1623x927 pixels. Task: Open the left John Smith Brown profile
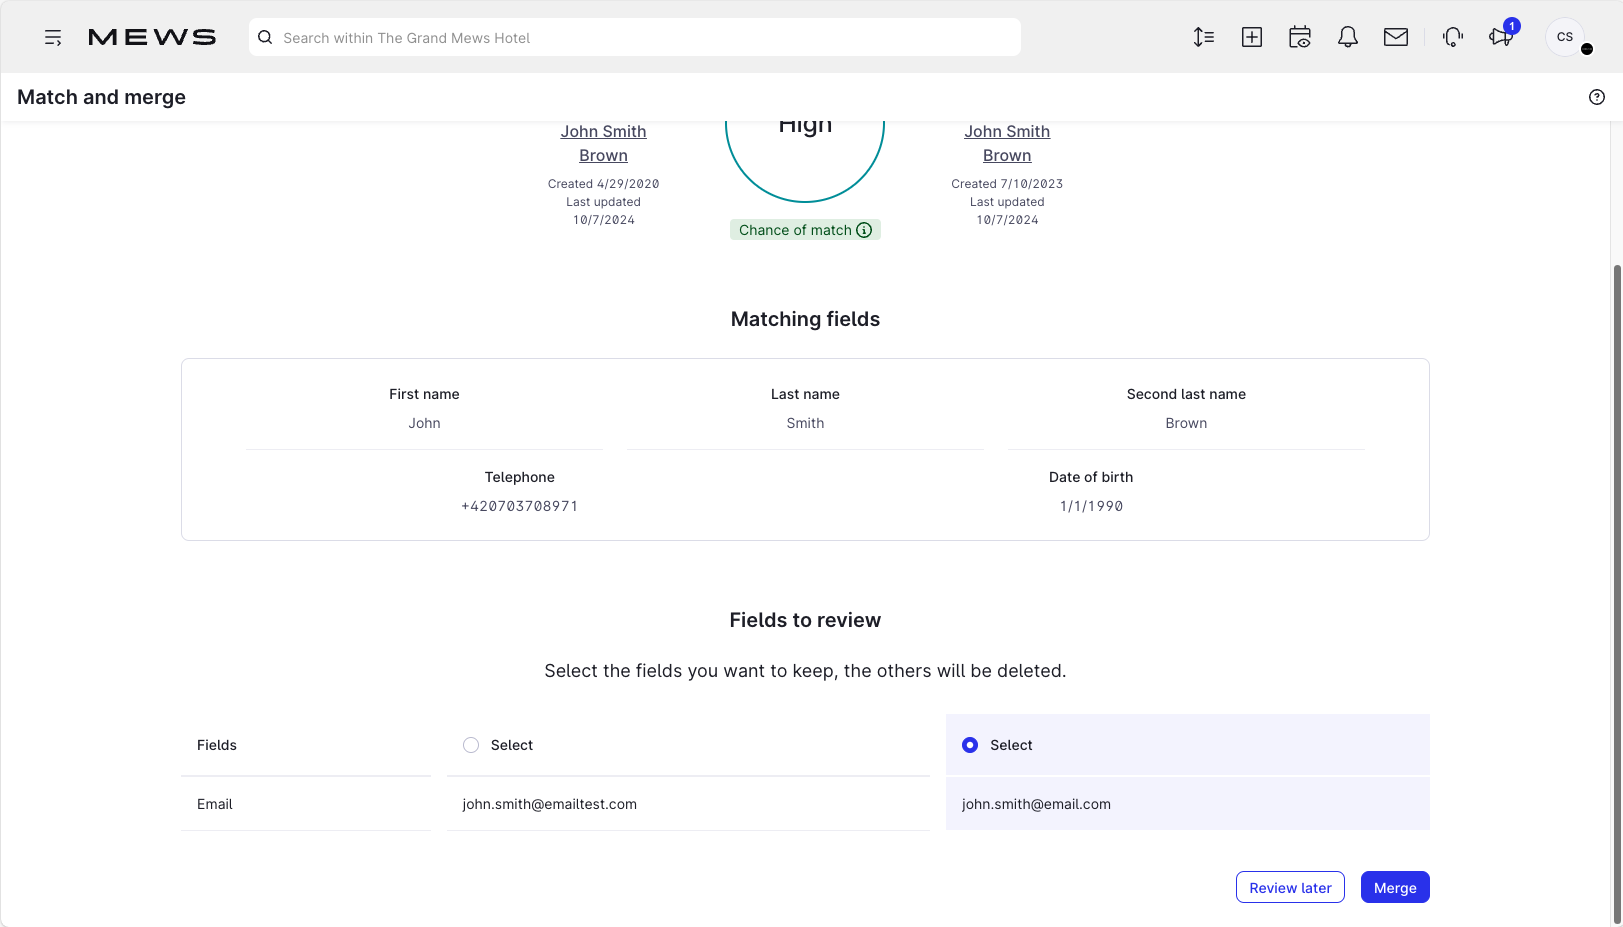click(603, 143)
